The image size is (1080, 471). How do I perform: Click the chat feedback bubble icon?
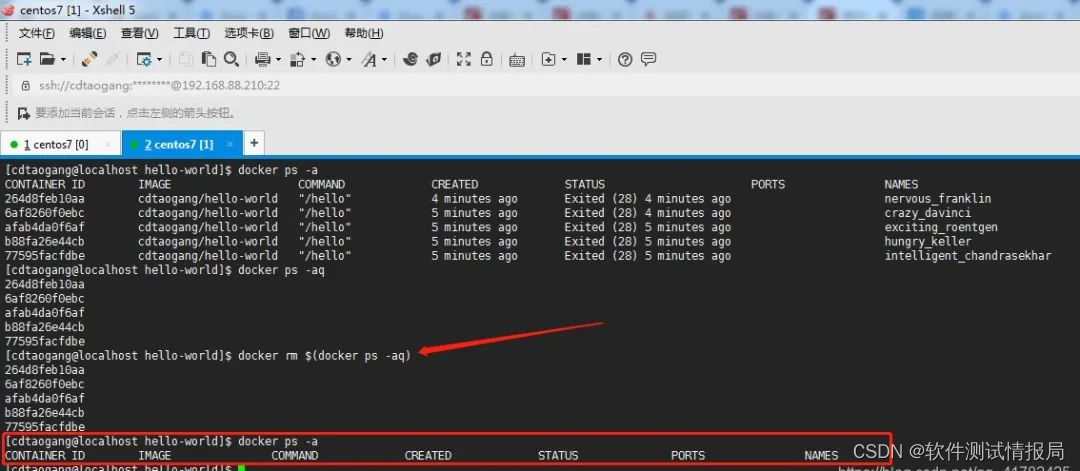pyautogui.click(x=648, y=59)
